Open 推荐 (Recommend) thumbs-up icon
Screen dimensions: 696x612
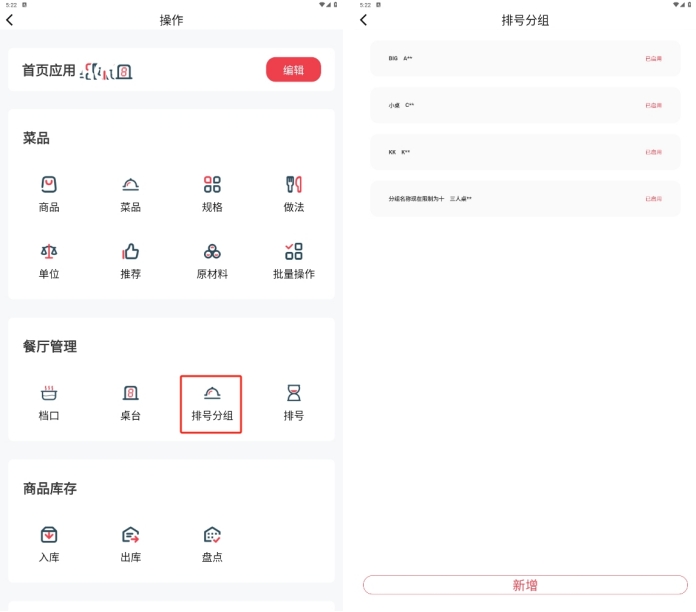tap(130, 251)
